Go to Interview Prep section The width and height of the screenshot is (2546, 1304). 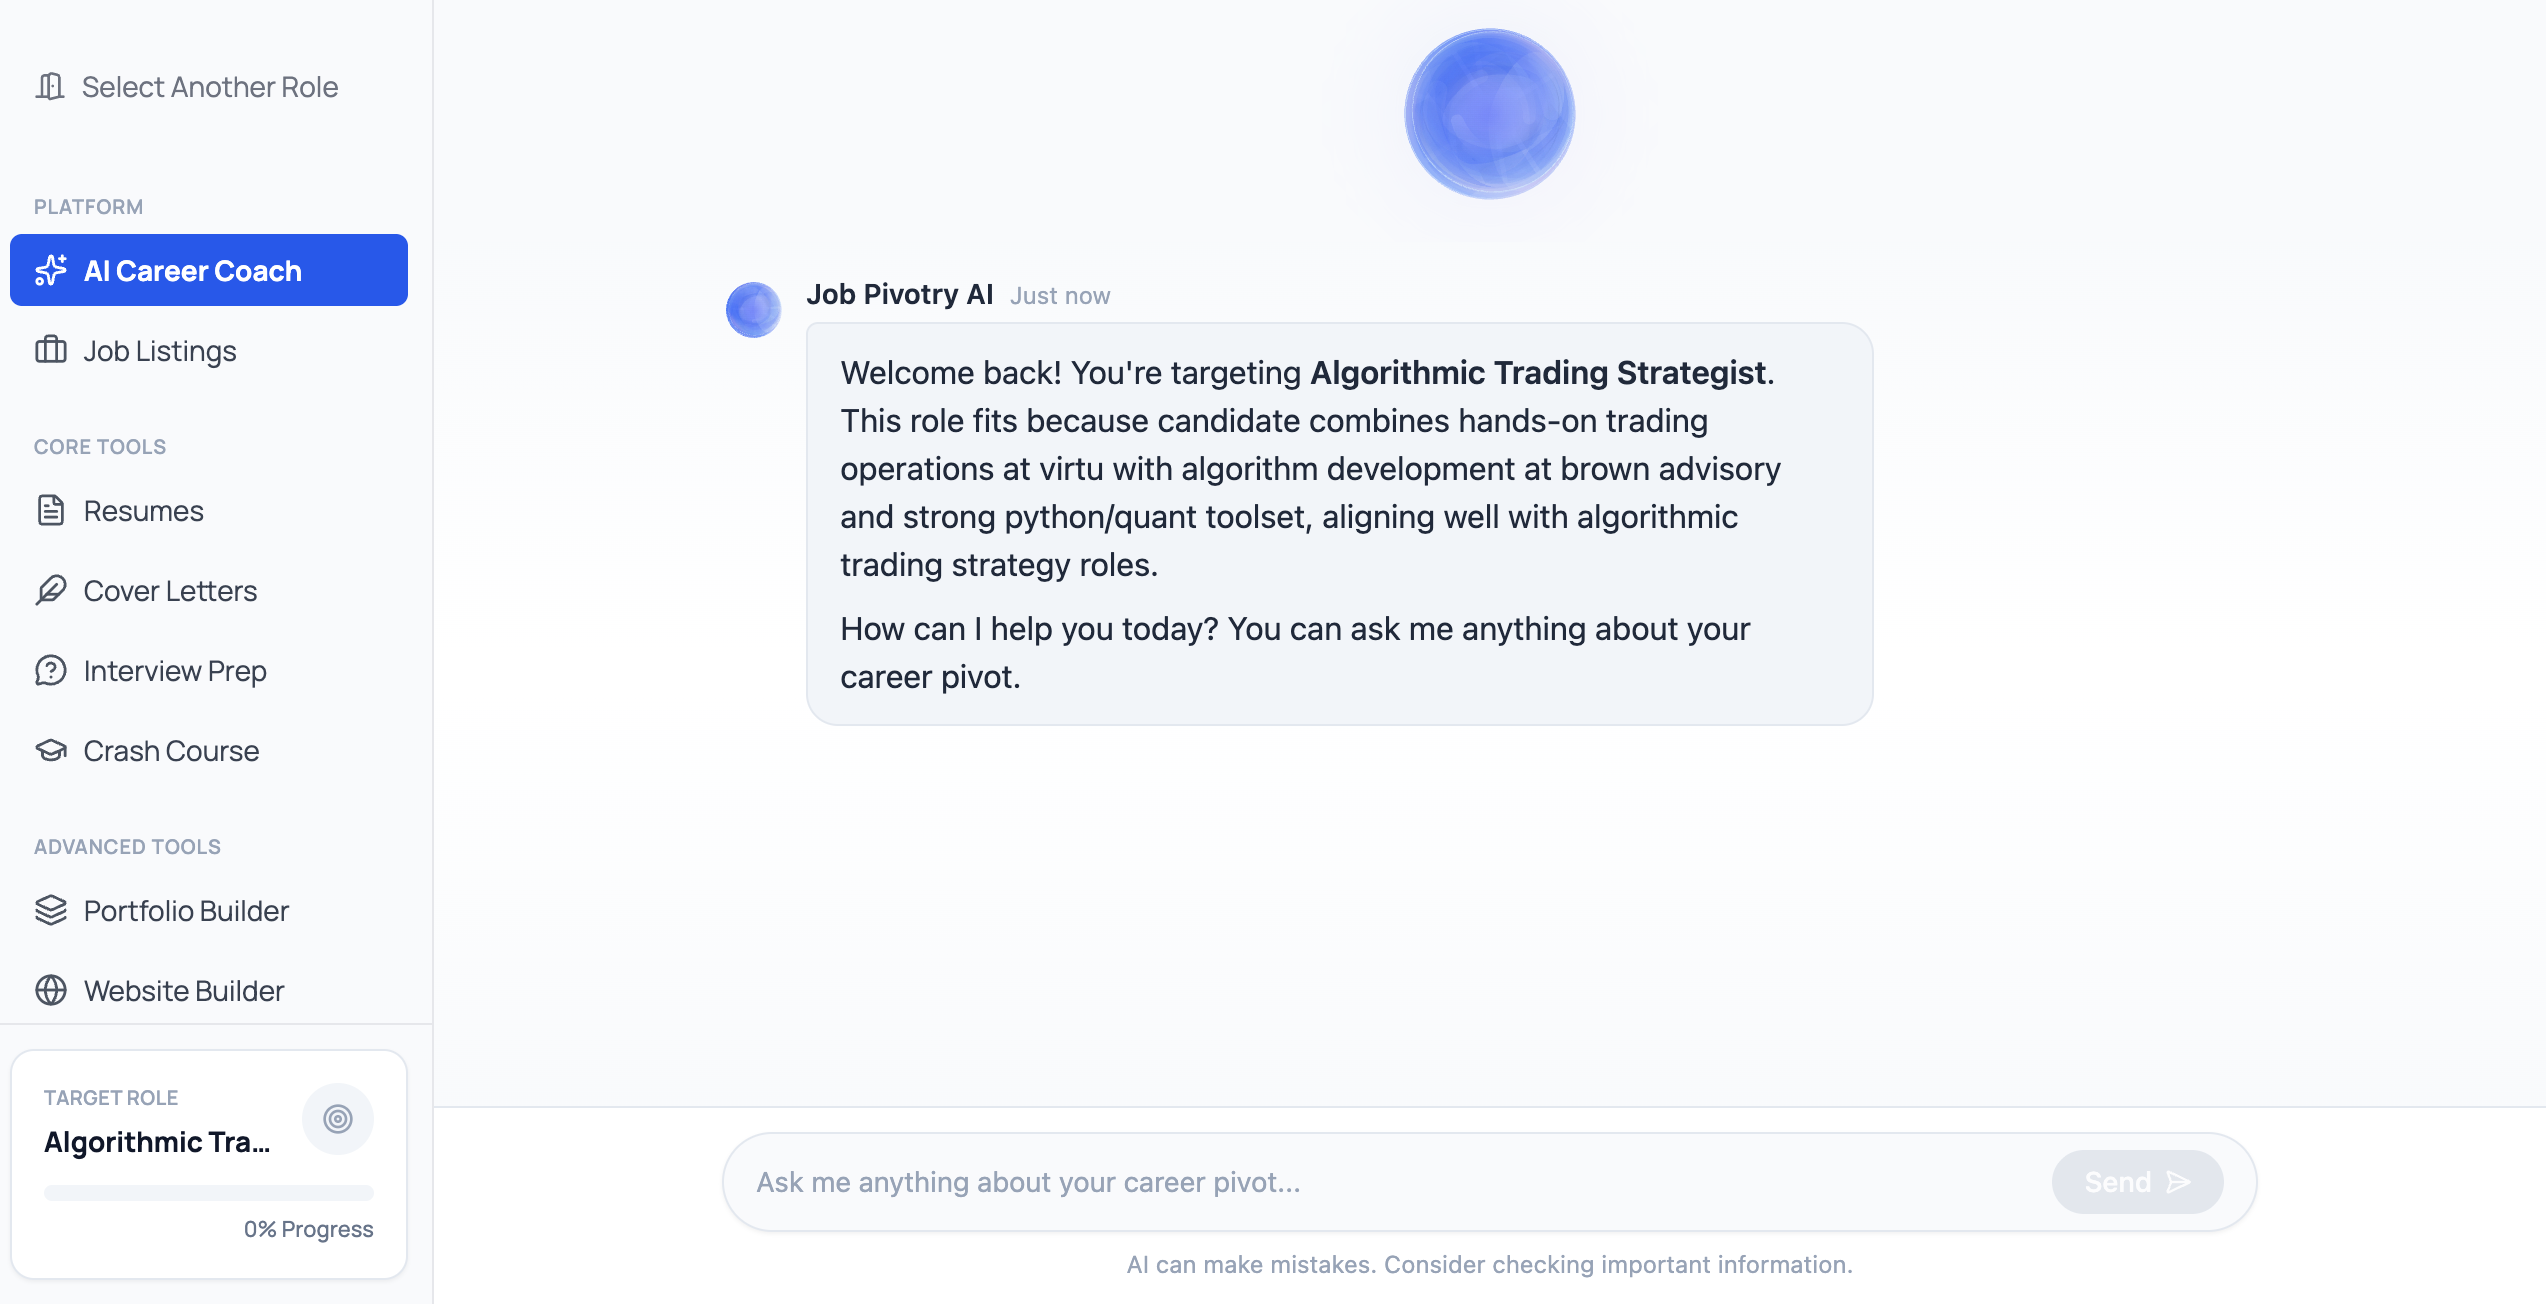[x=175, y=671]
